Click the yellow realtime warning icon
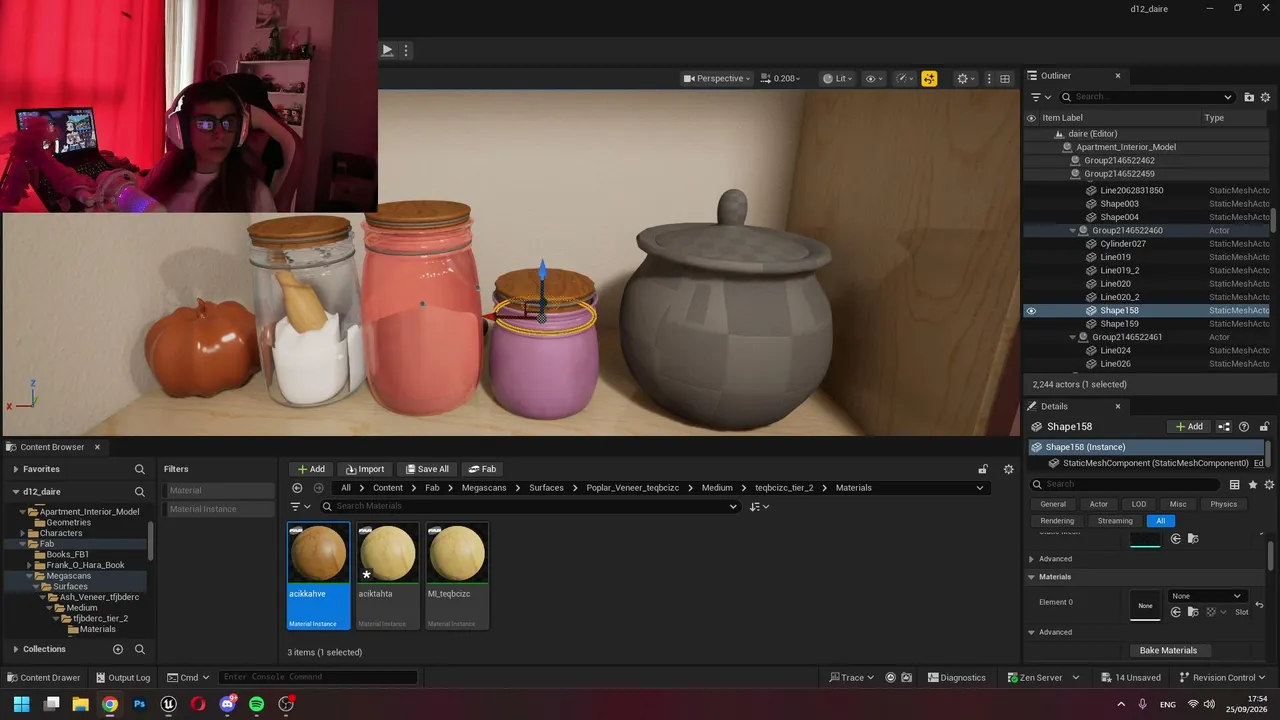This screenshot has height=720, width=1280. [x=929, y=78]
